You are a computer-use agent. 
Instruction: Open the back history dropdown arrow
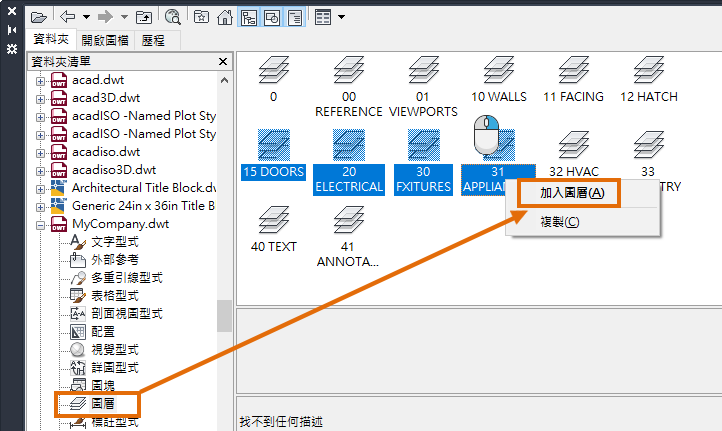click(x=86, y=17)
